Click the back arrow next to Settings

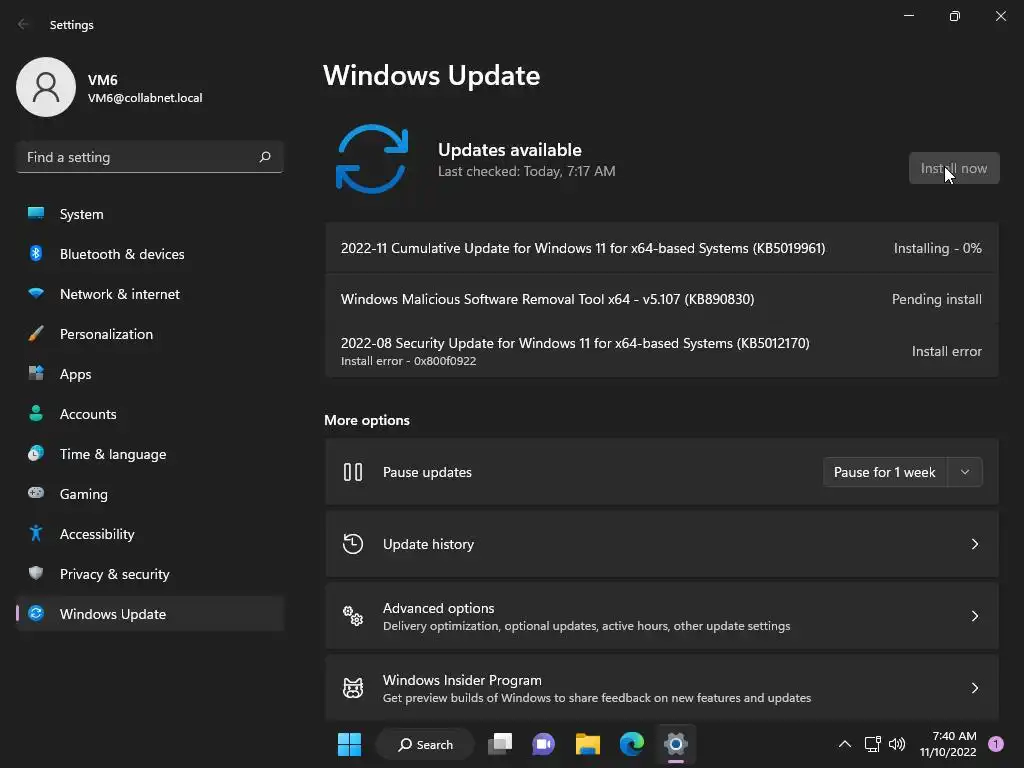[24, 24]
